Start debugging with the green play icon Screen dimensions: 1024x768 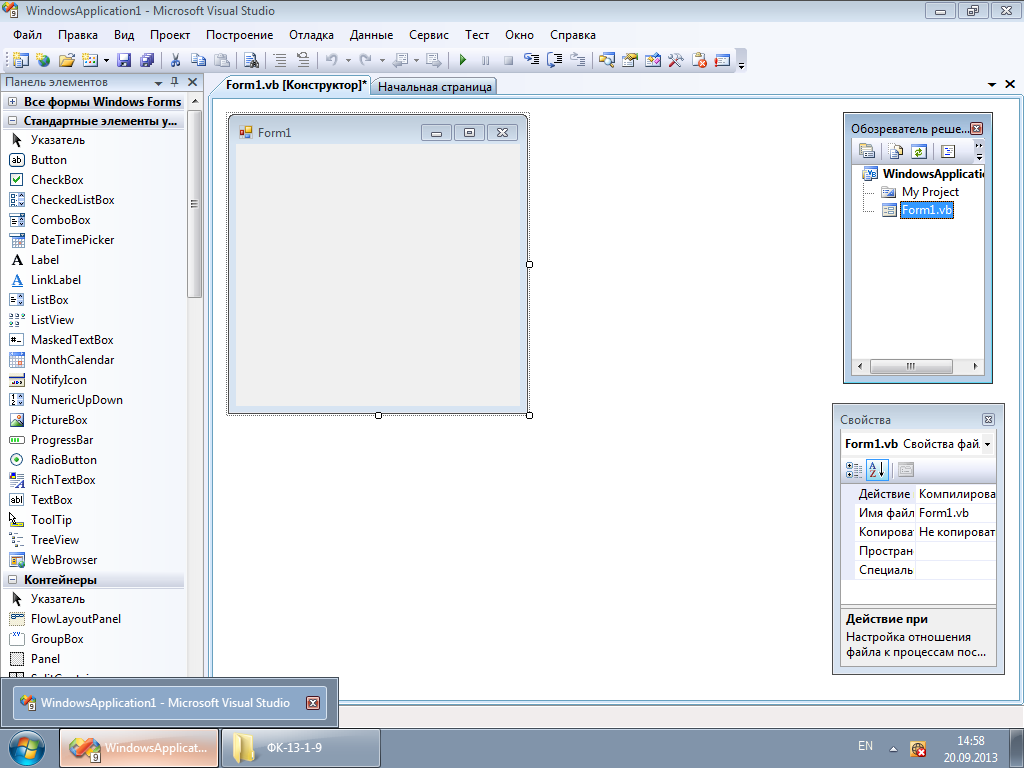[x=462, y=60]
